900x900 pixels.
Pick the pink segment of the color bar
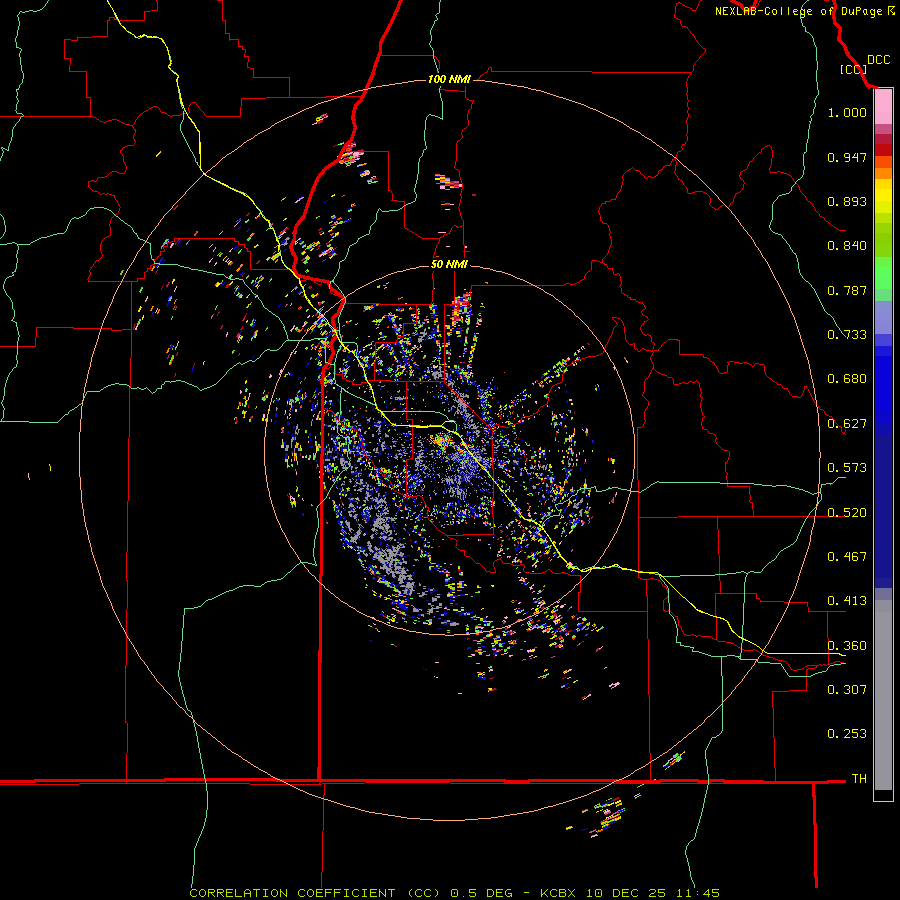[883, 107]
